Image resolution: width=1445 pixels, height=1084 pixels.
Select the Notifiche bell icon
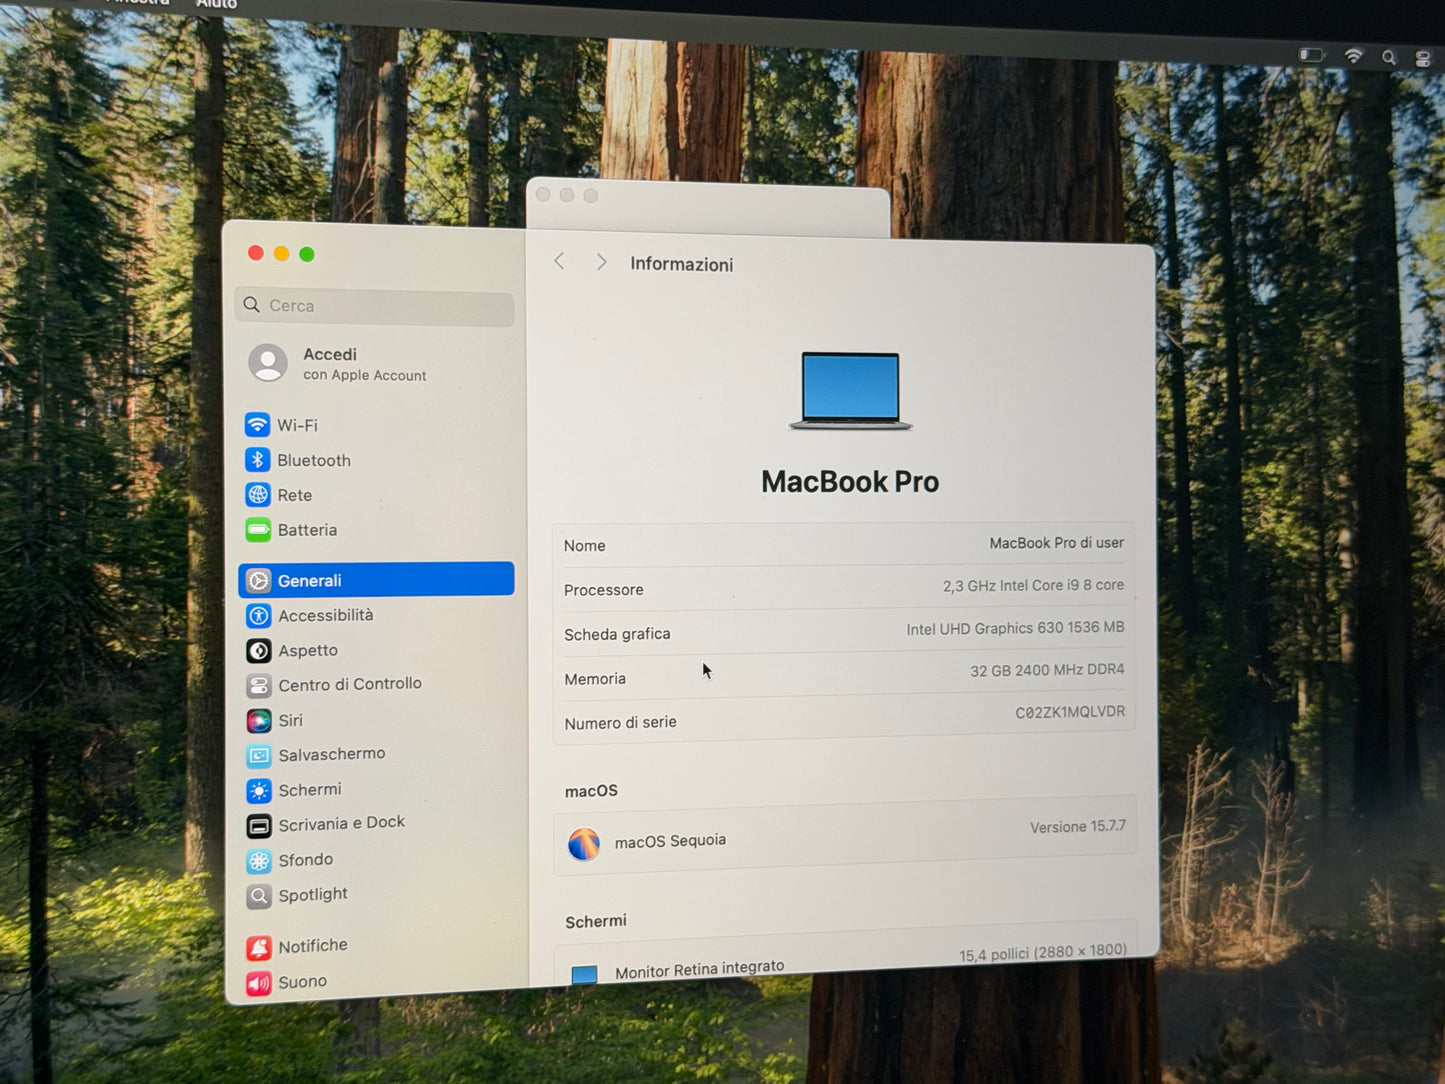(x=259, y=948)
